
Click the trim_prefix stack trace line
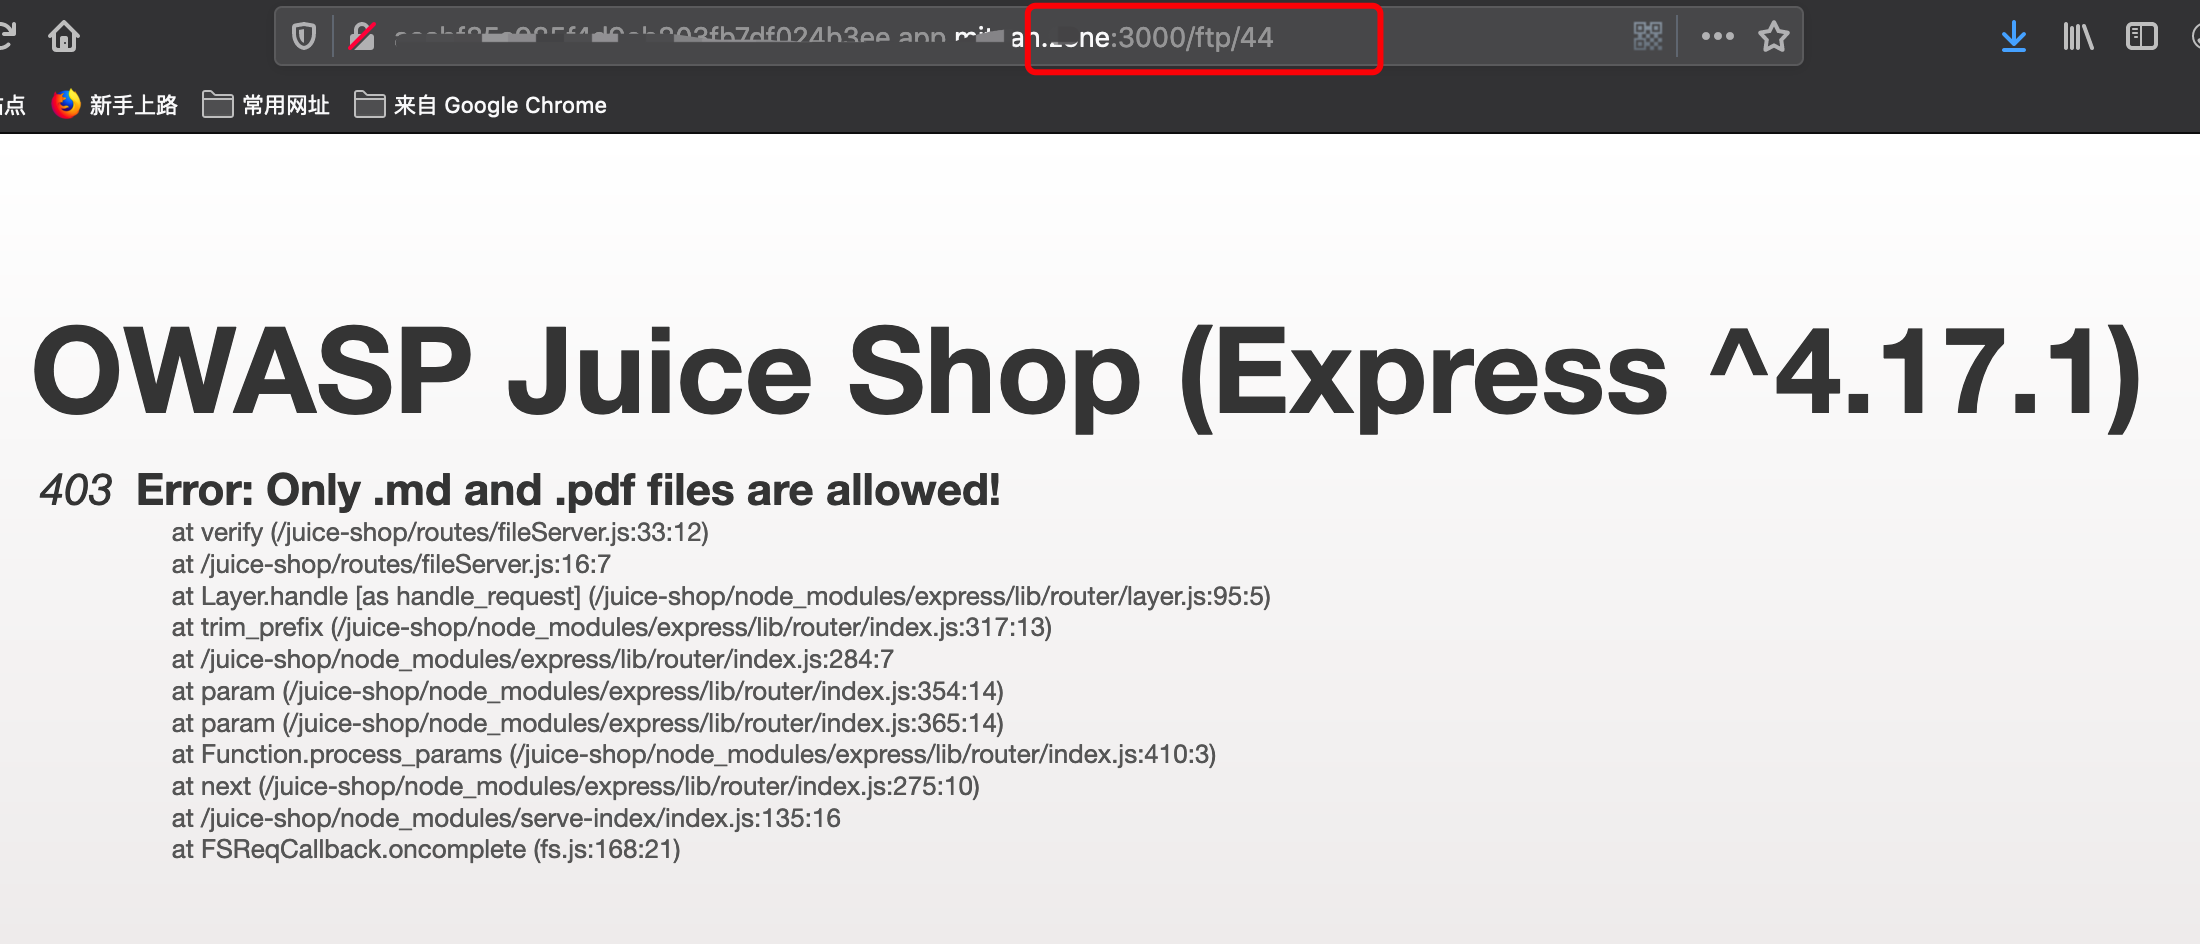(611, 627)
